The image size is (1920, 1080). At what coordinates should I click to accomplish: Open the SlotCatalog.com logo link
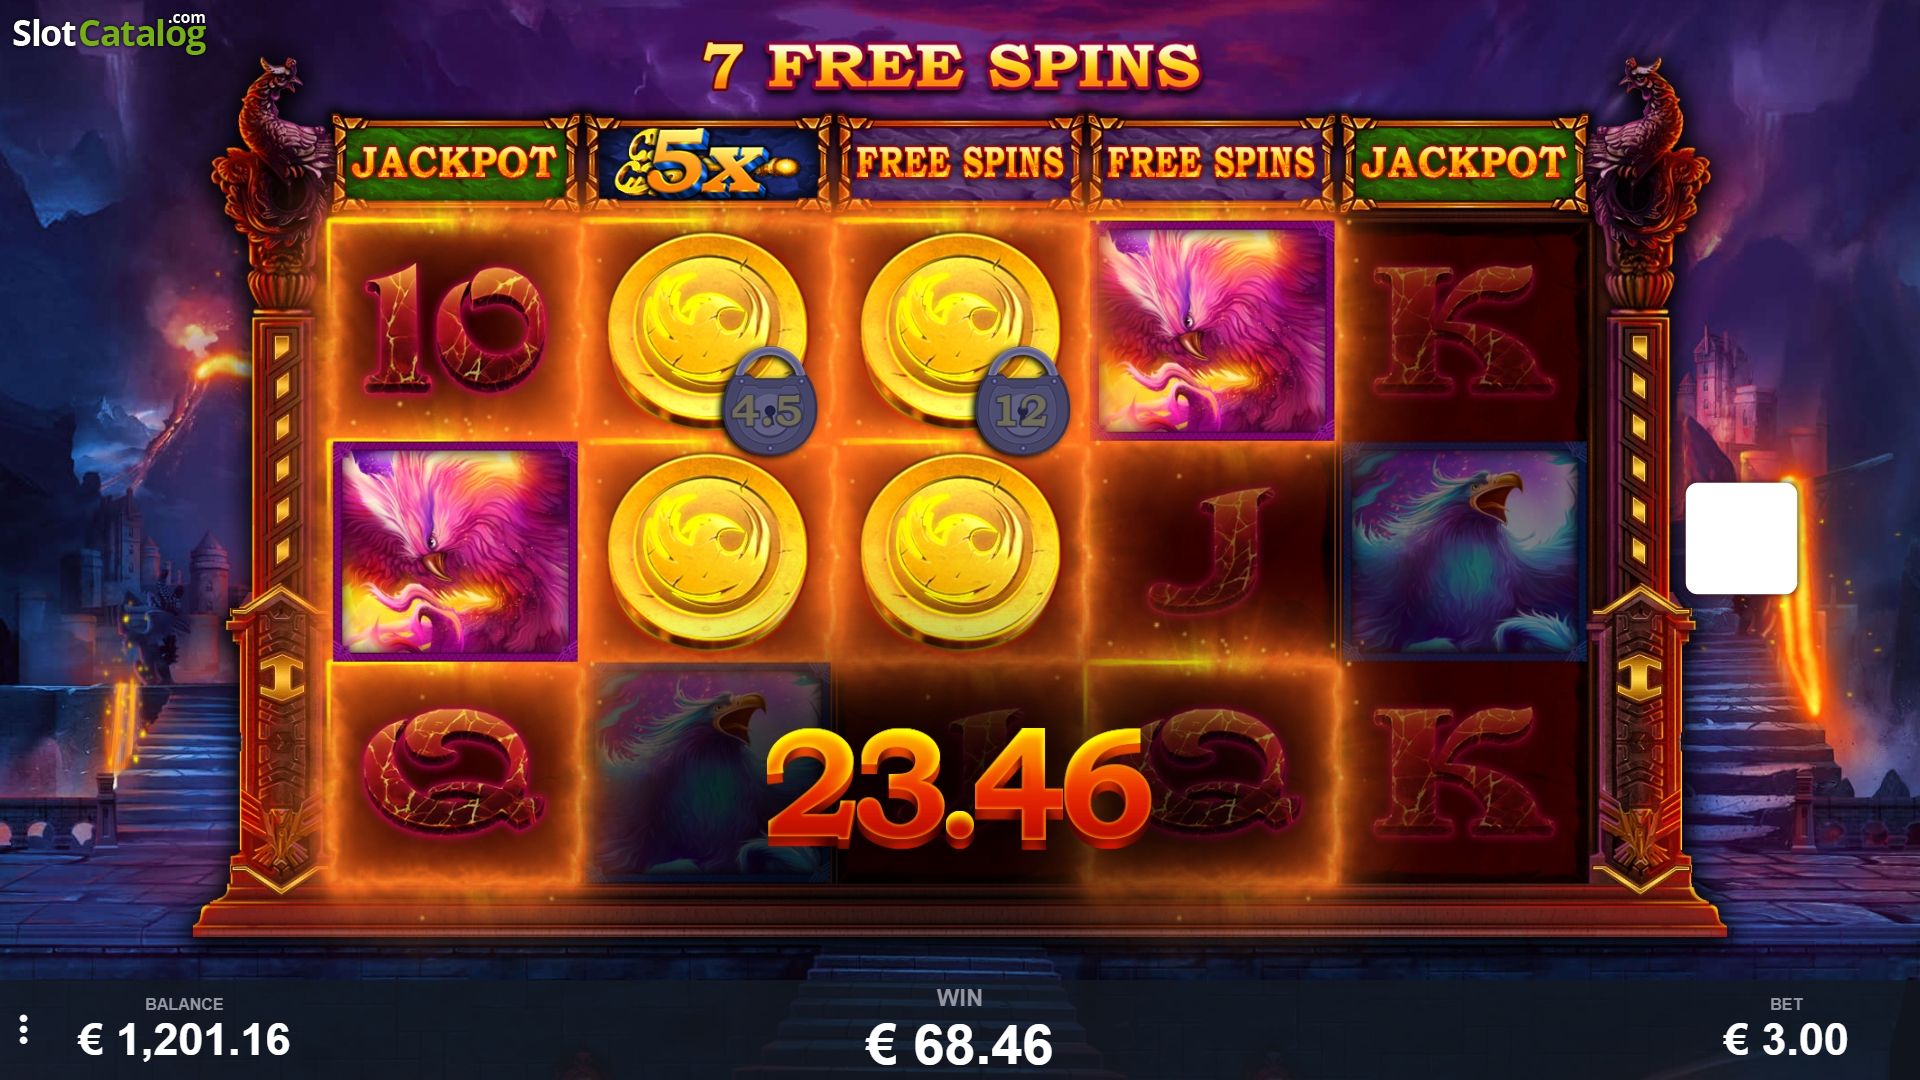click(x=109, y=33)
